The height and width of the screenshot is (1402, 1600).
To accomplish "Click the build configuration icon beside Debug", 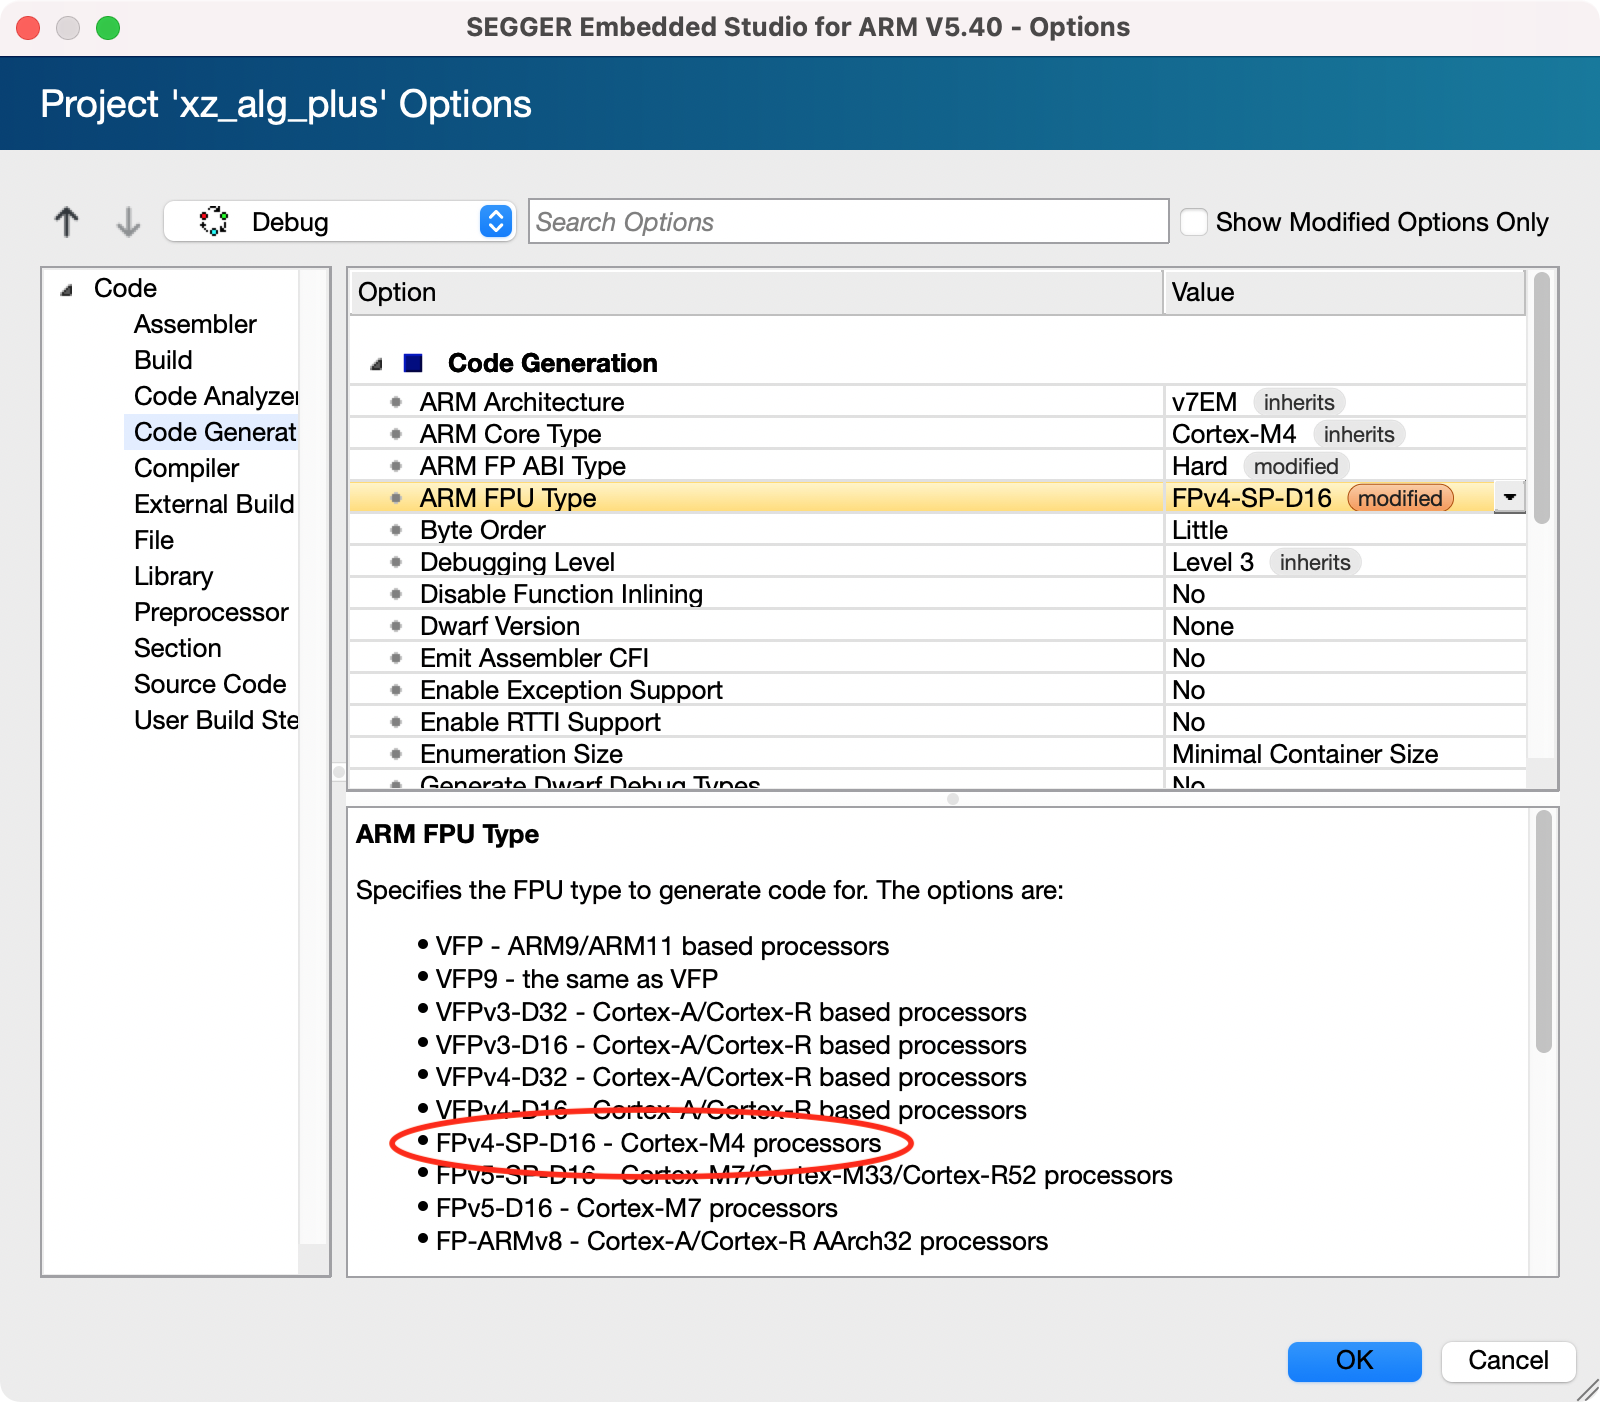I will [214, 221].
